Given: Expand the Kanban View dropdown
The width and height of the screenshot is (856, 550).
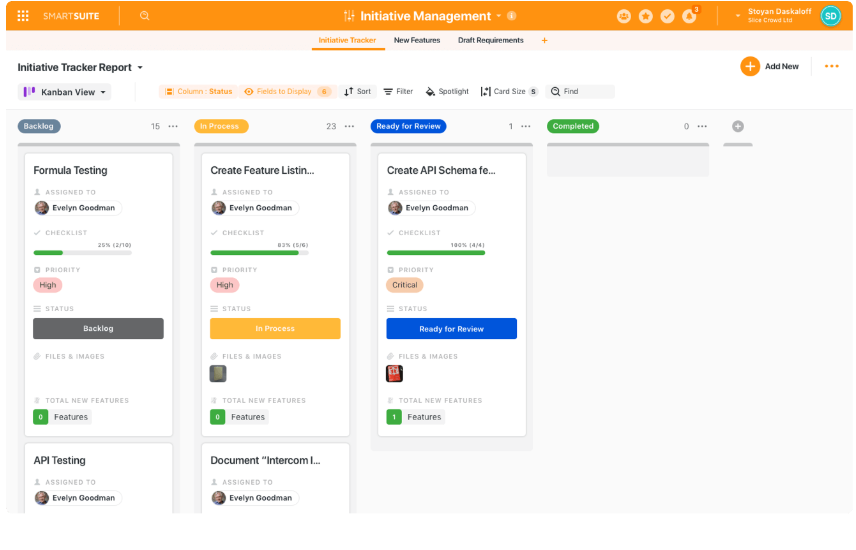Looking at the screenshot, I should point(64,92).
